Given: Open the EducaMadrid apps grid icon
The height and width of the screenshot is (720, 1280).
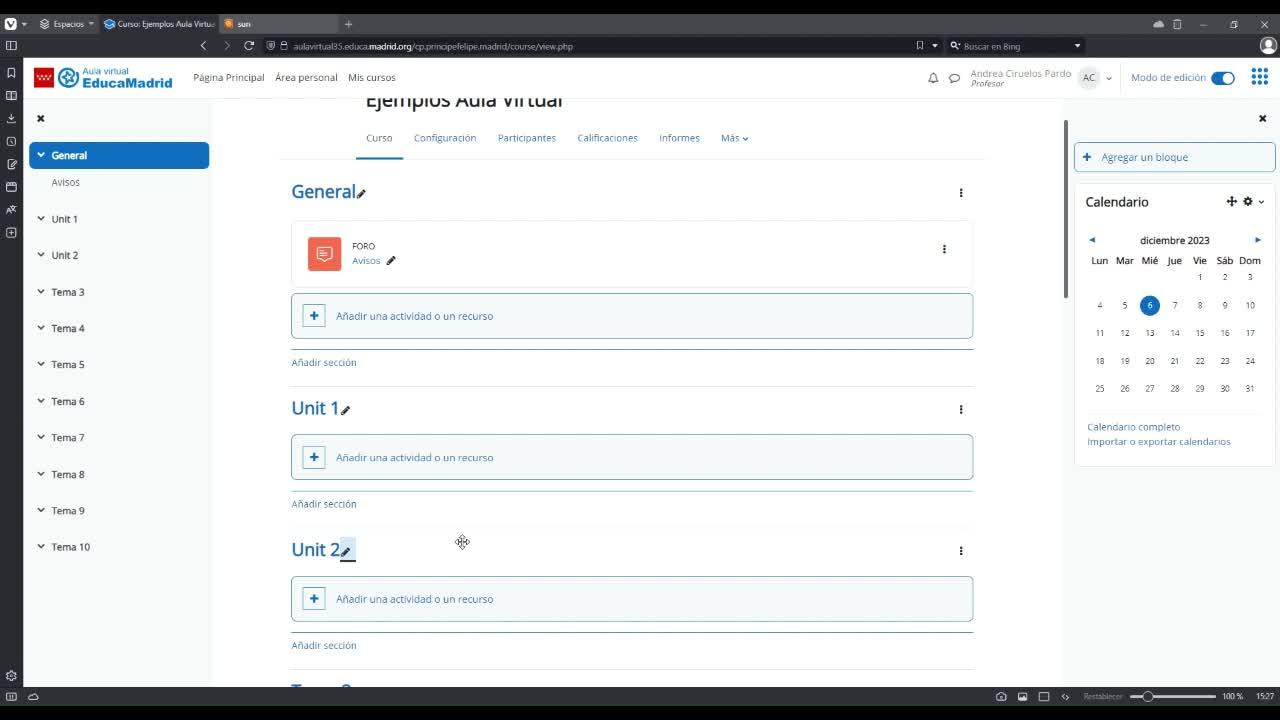Looking at the screenshot, I should tap(1259, 77).
